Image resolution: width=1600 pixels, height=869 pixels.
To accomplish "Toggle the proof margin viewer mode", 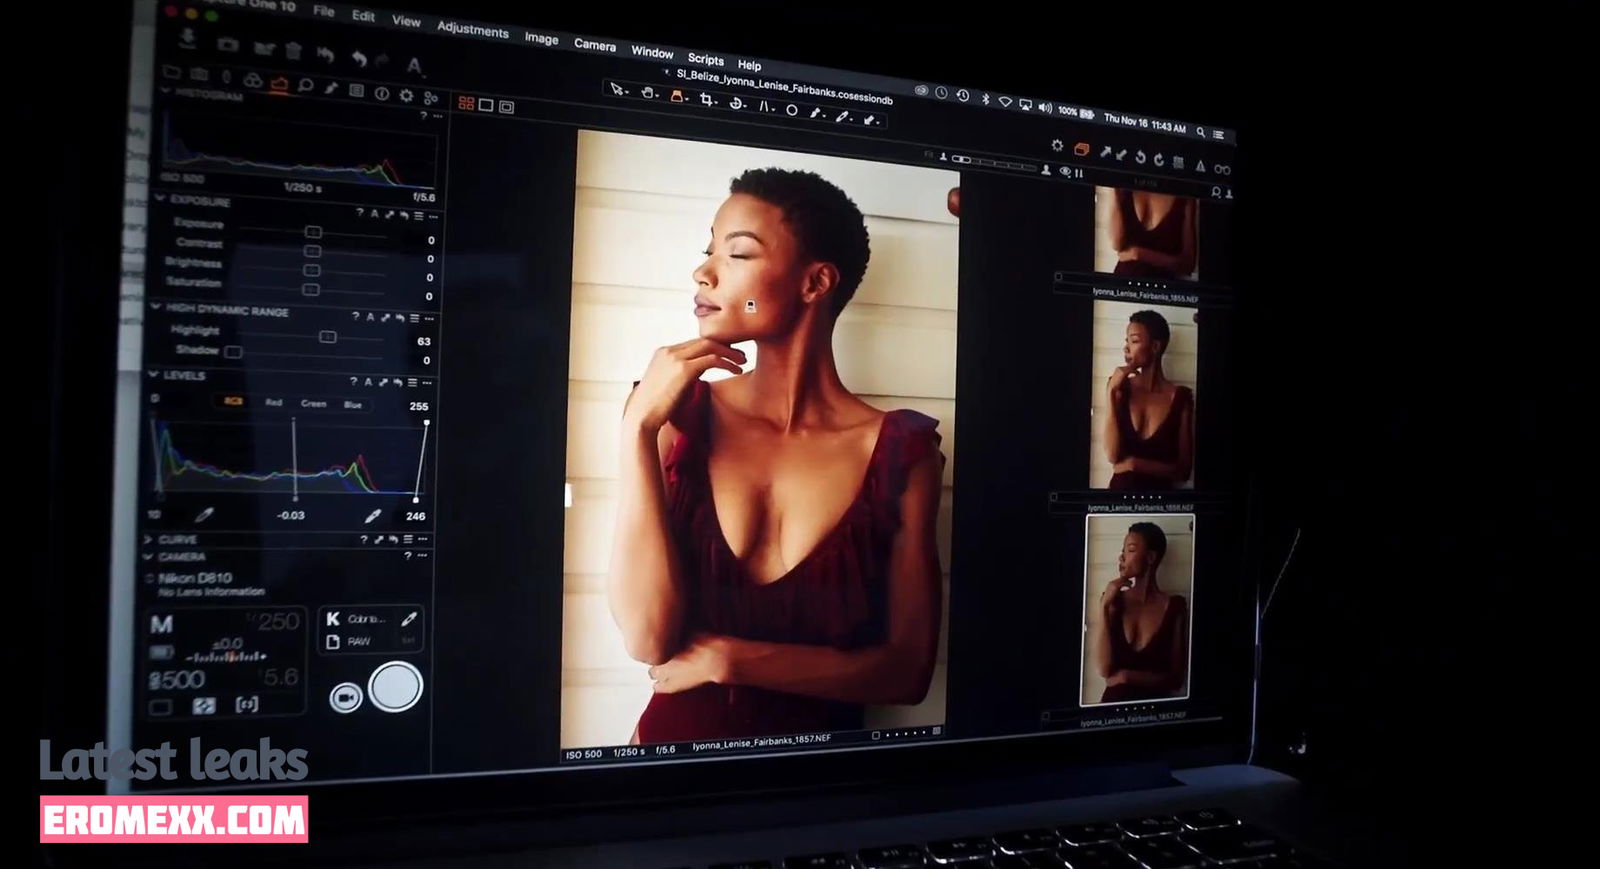I will (507, 106).
